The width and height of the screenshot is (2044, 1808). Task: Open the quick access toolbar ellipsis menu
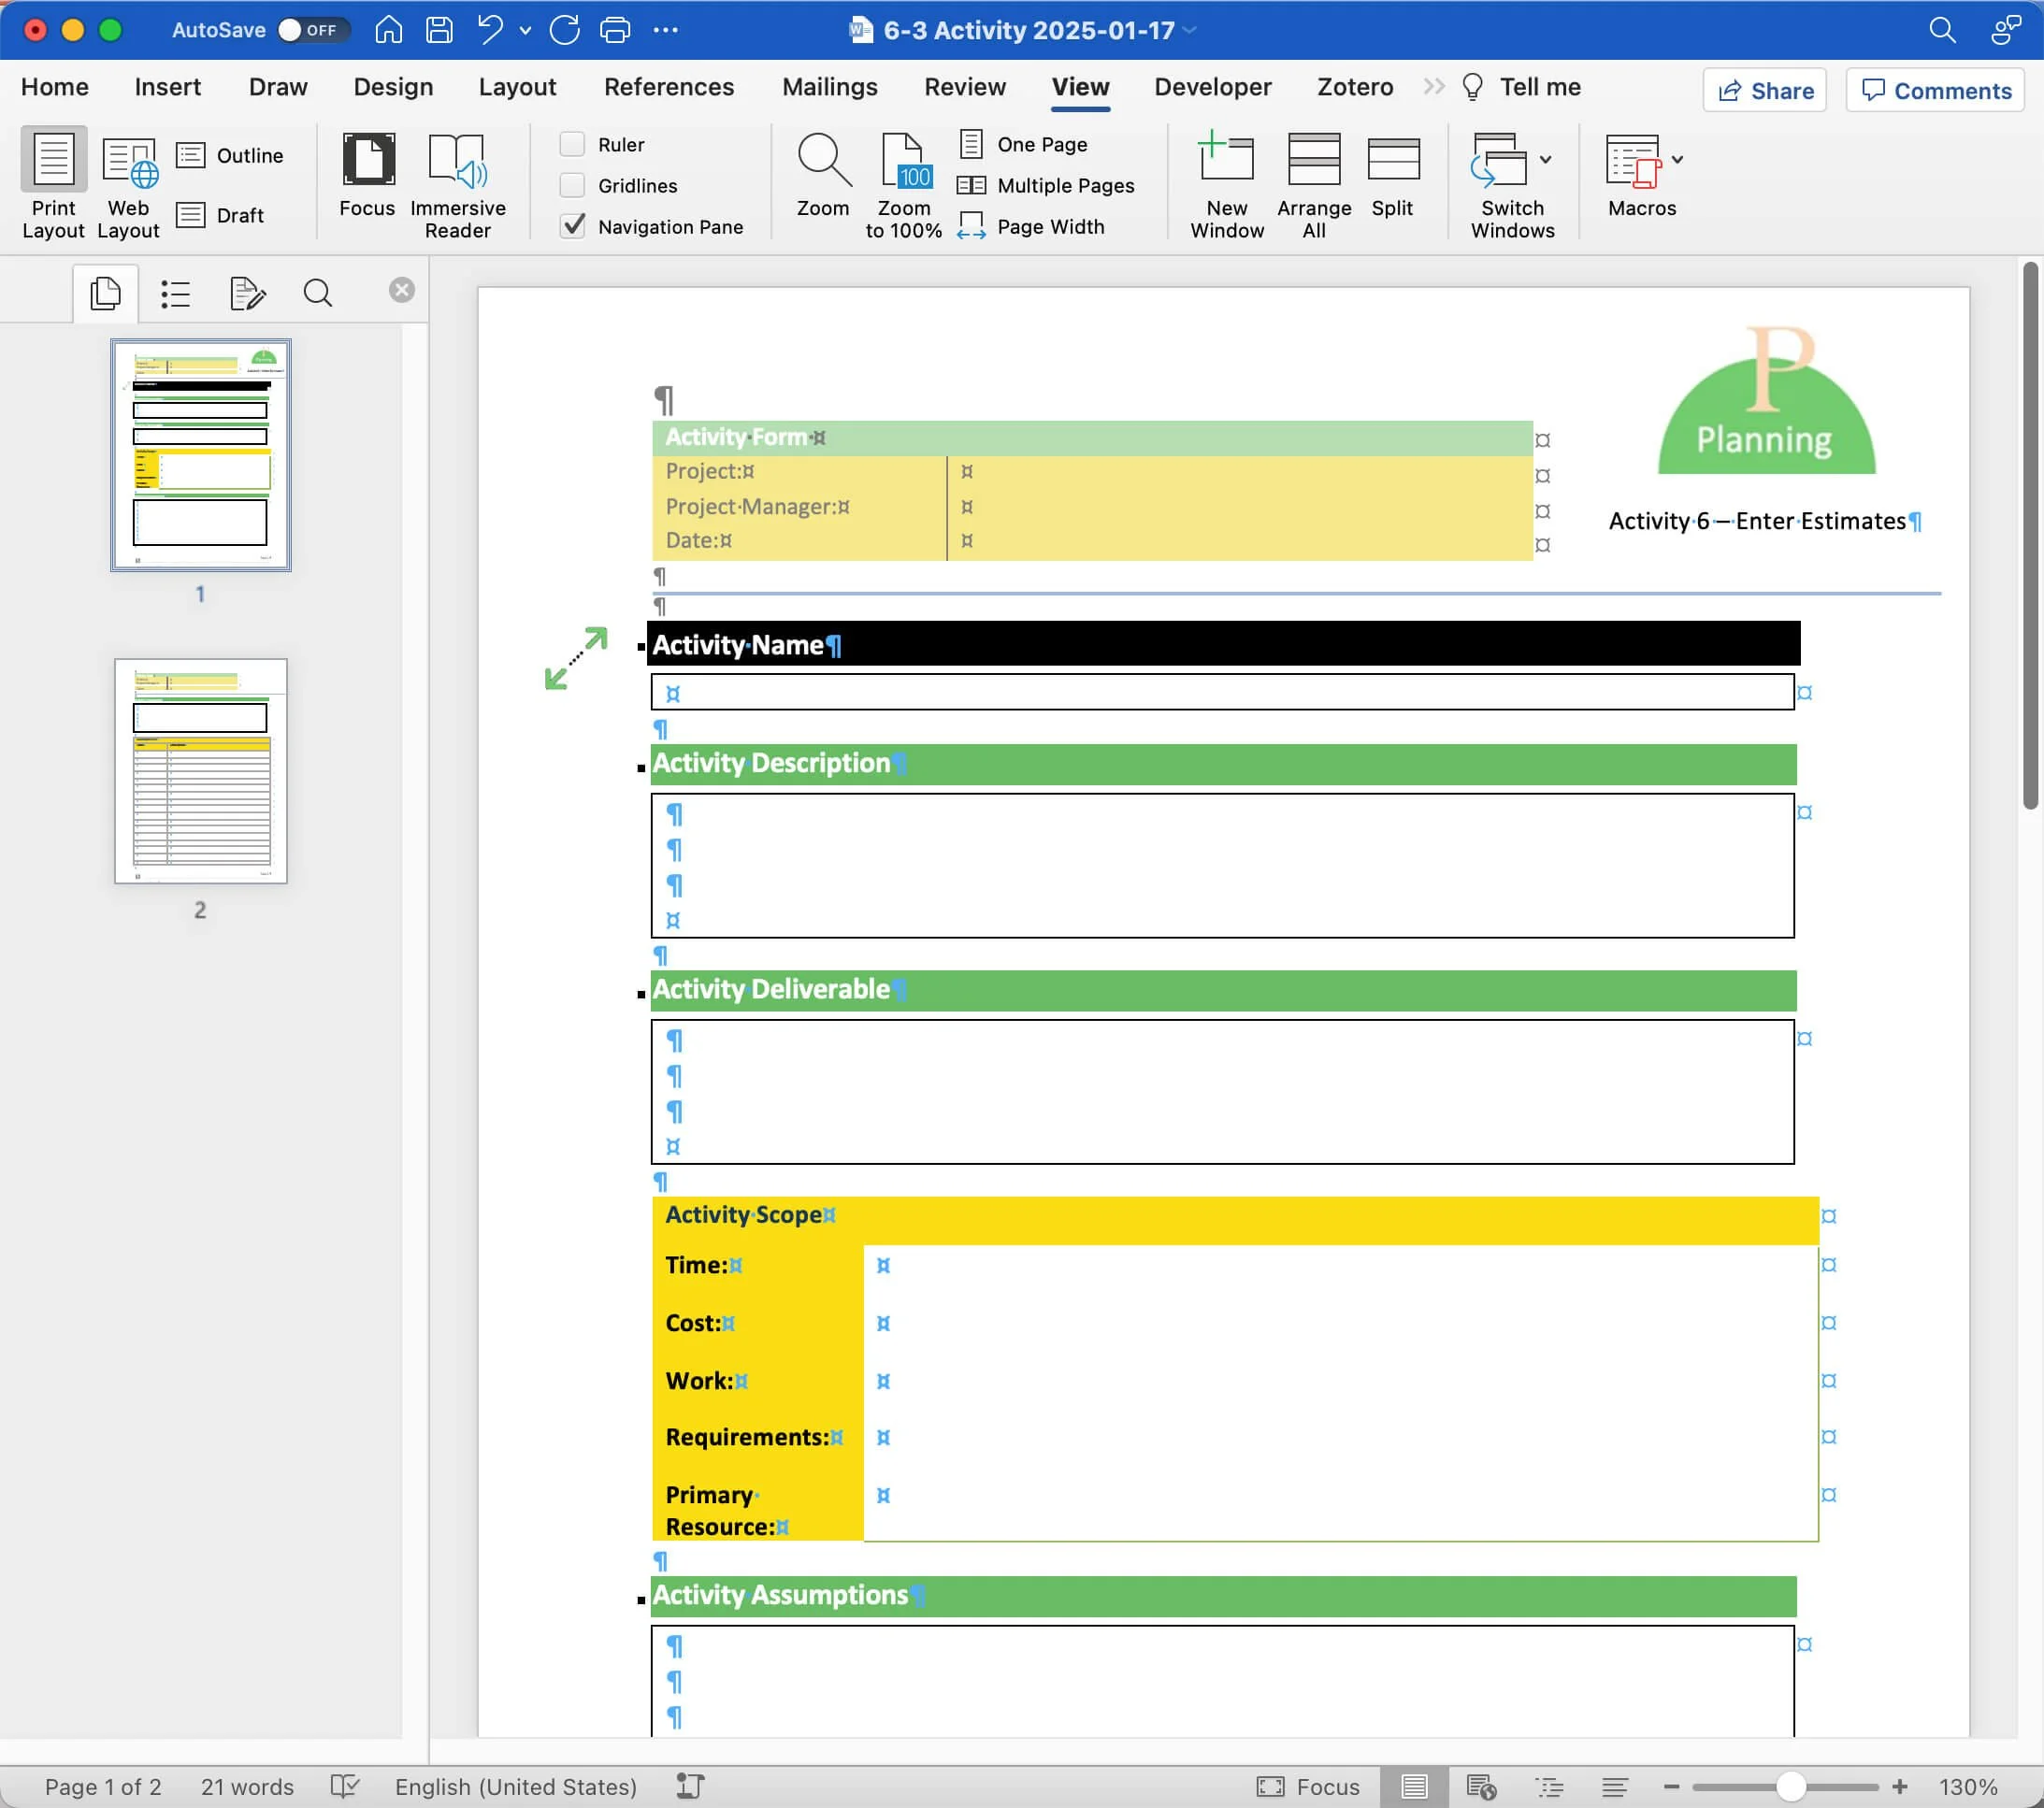[x=665, y=30]
